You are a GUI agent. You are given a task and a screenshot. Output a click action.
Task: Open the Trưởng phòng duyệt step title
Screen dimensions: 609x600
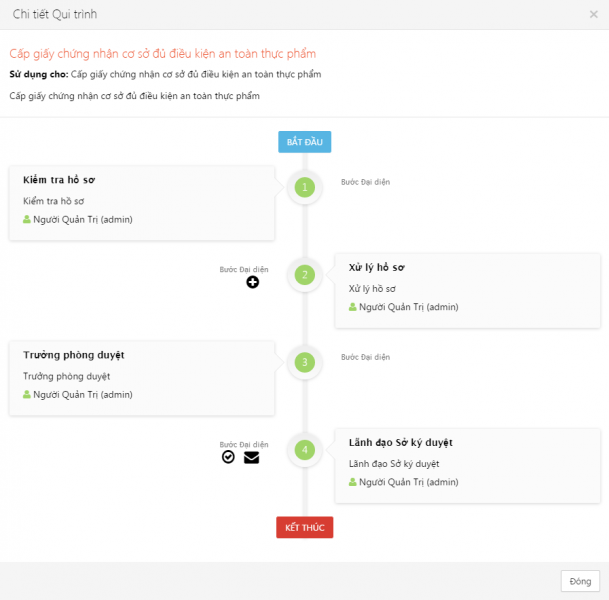click(x=74, y=355)
